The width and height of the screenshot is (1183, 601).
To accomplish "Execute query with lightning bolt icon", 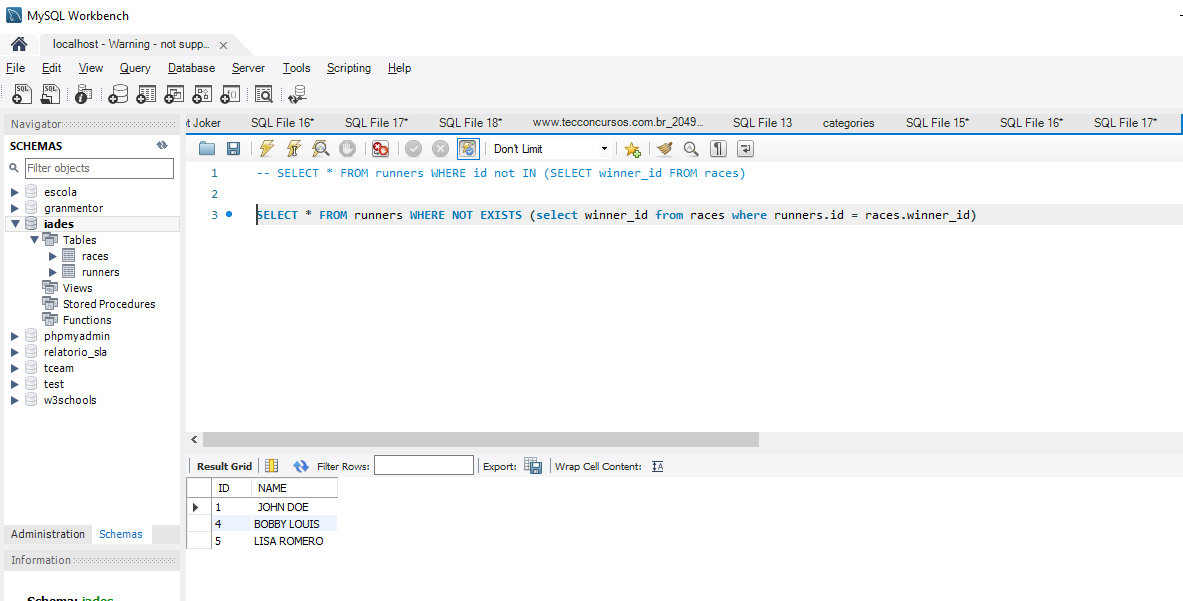I will (x=266, y=149).
